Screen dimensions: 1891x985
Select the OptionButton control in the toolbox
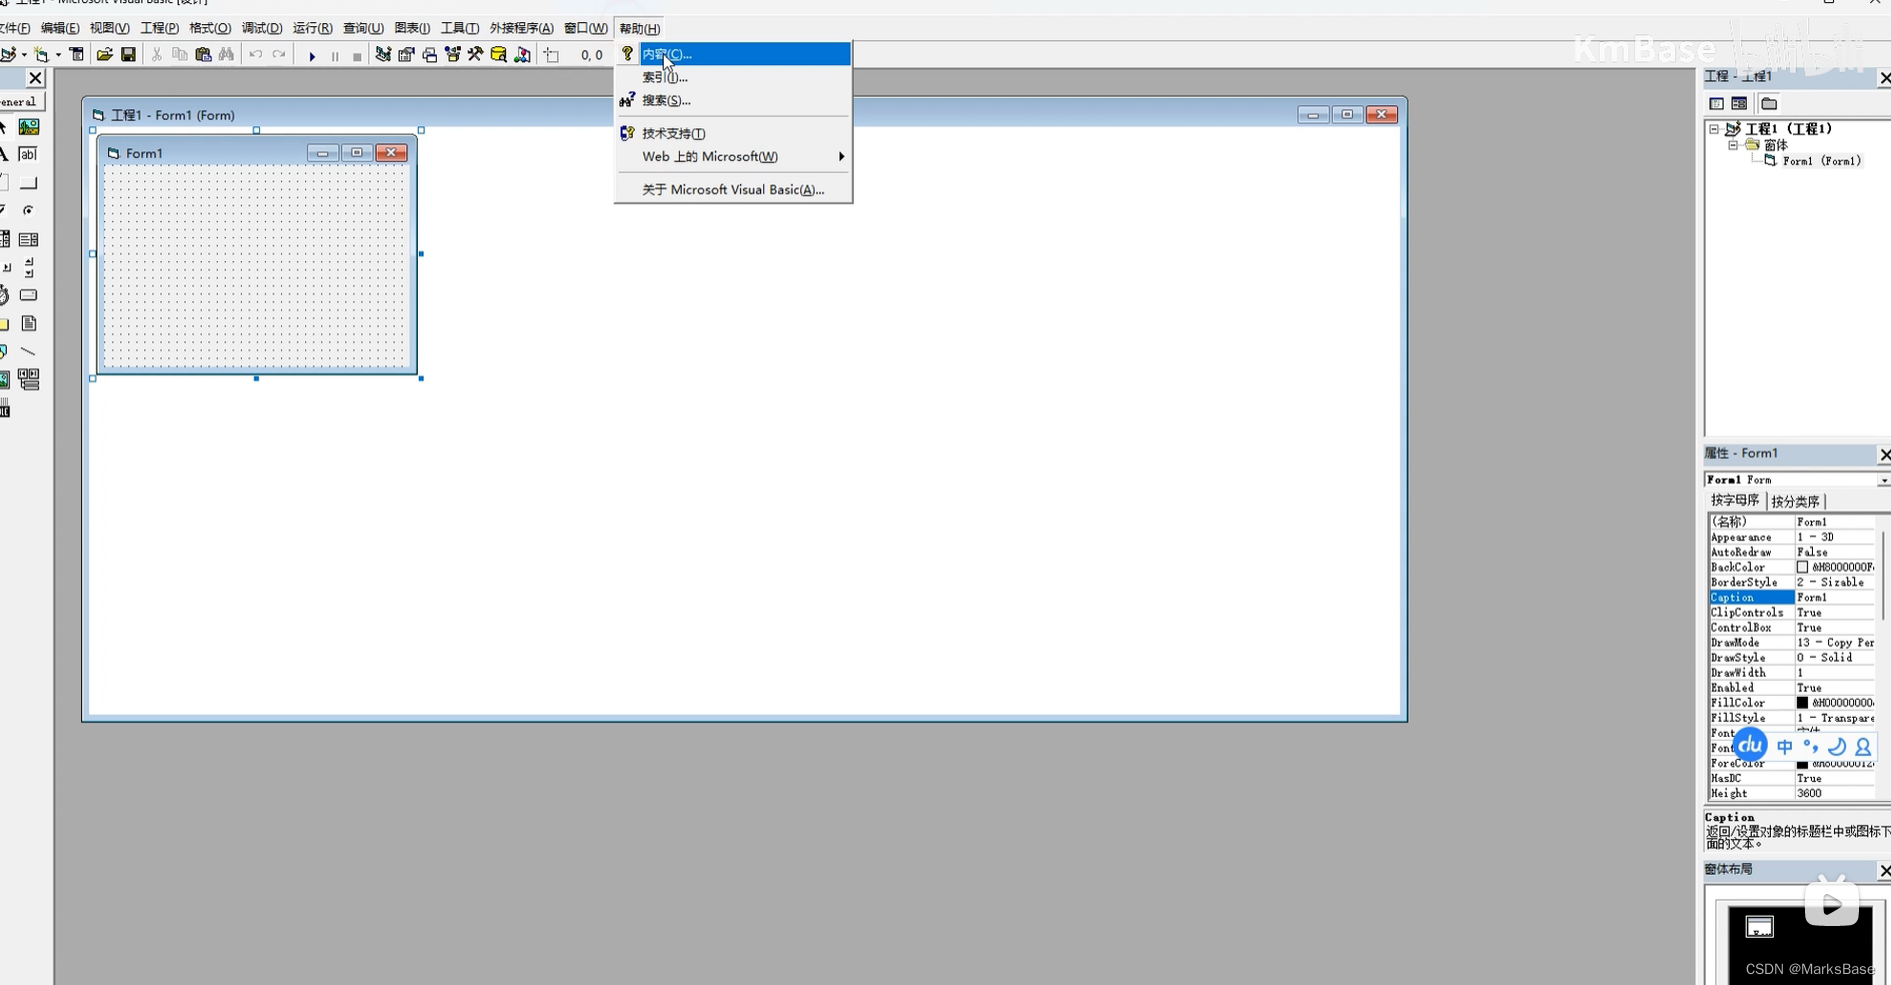29,211
